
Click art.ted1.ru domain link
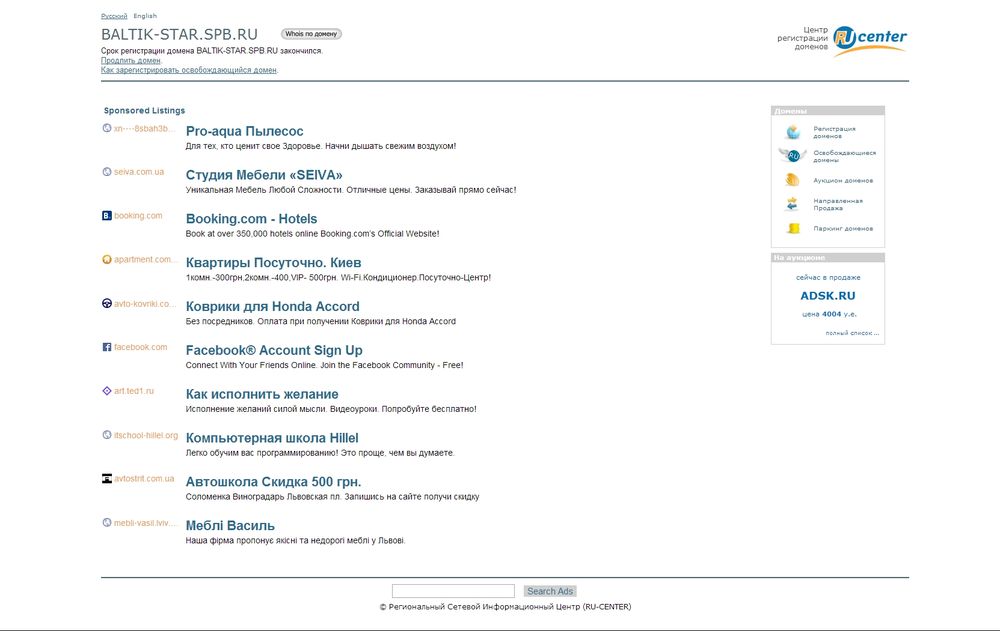click(x=134, y=391)
